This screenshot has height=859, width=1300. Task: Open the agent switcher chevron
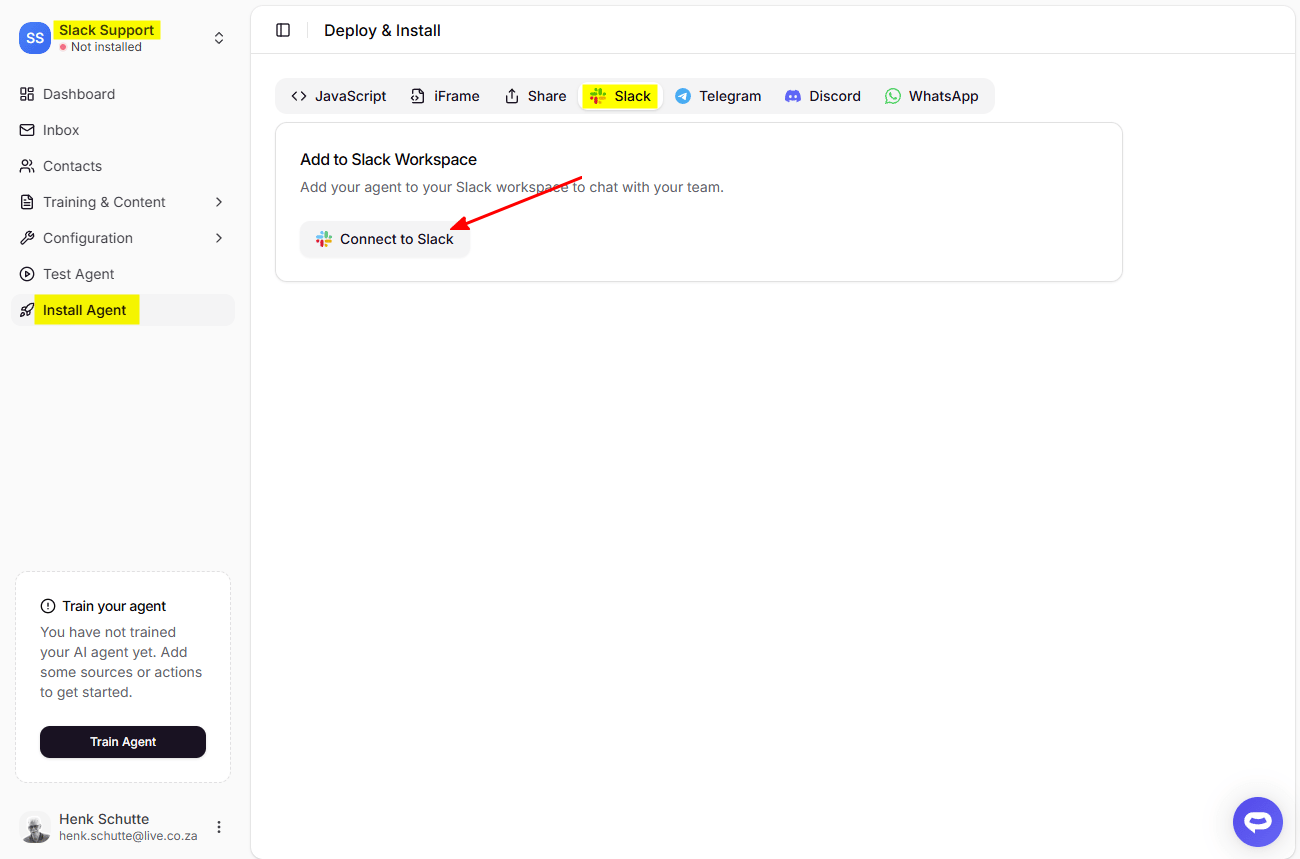pos(219,38)
